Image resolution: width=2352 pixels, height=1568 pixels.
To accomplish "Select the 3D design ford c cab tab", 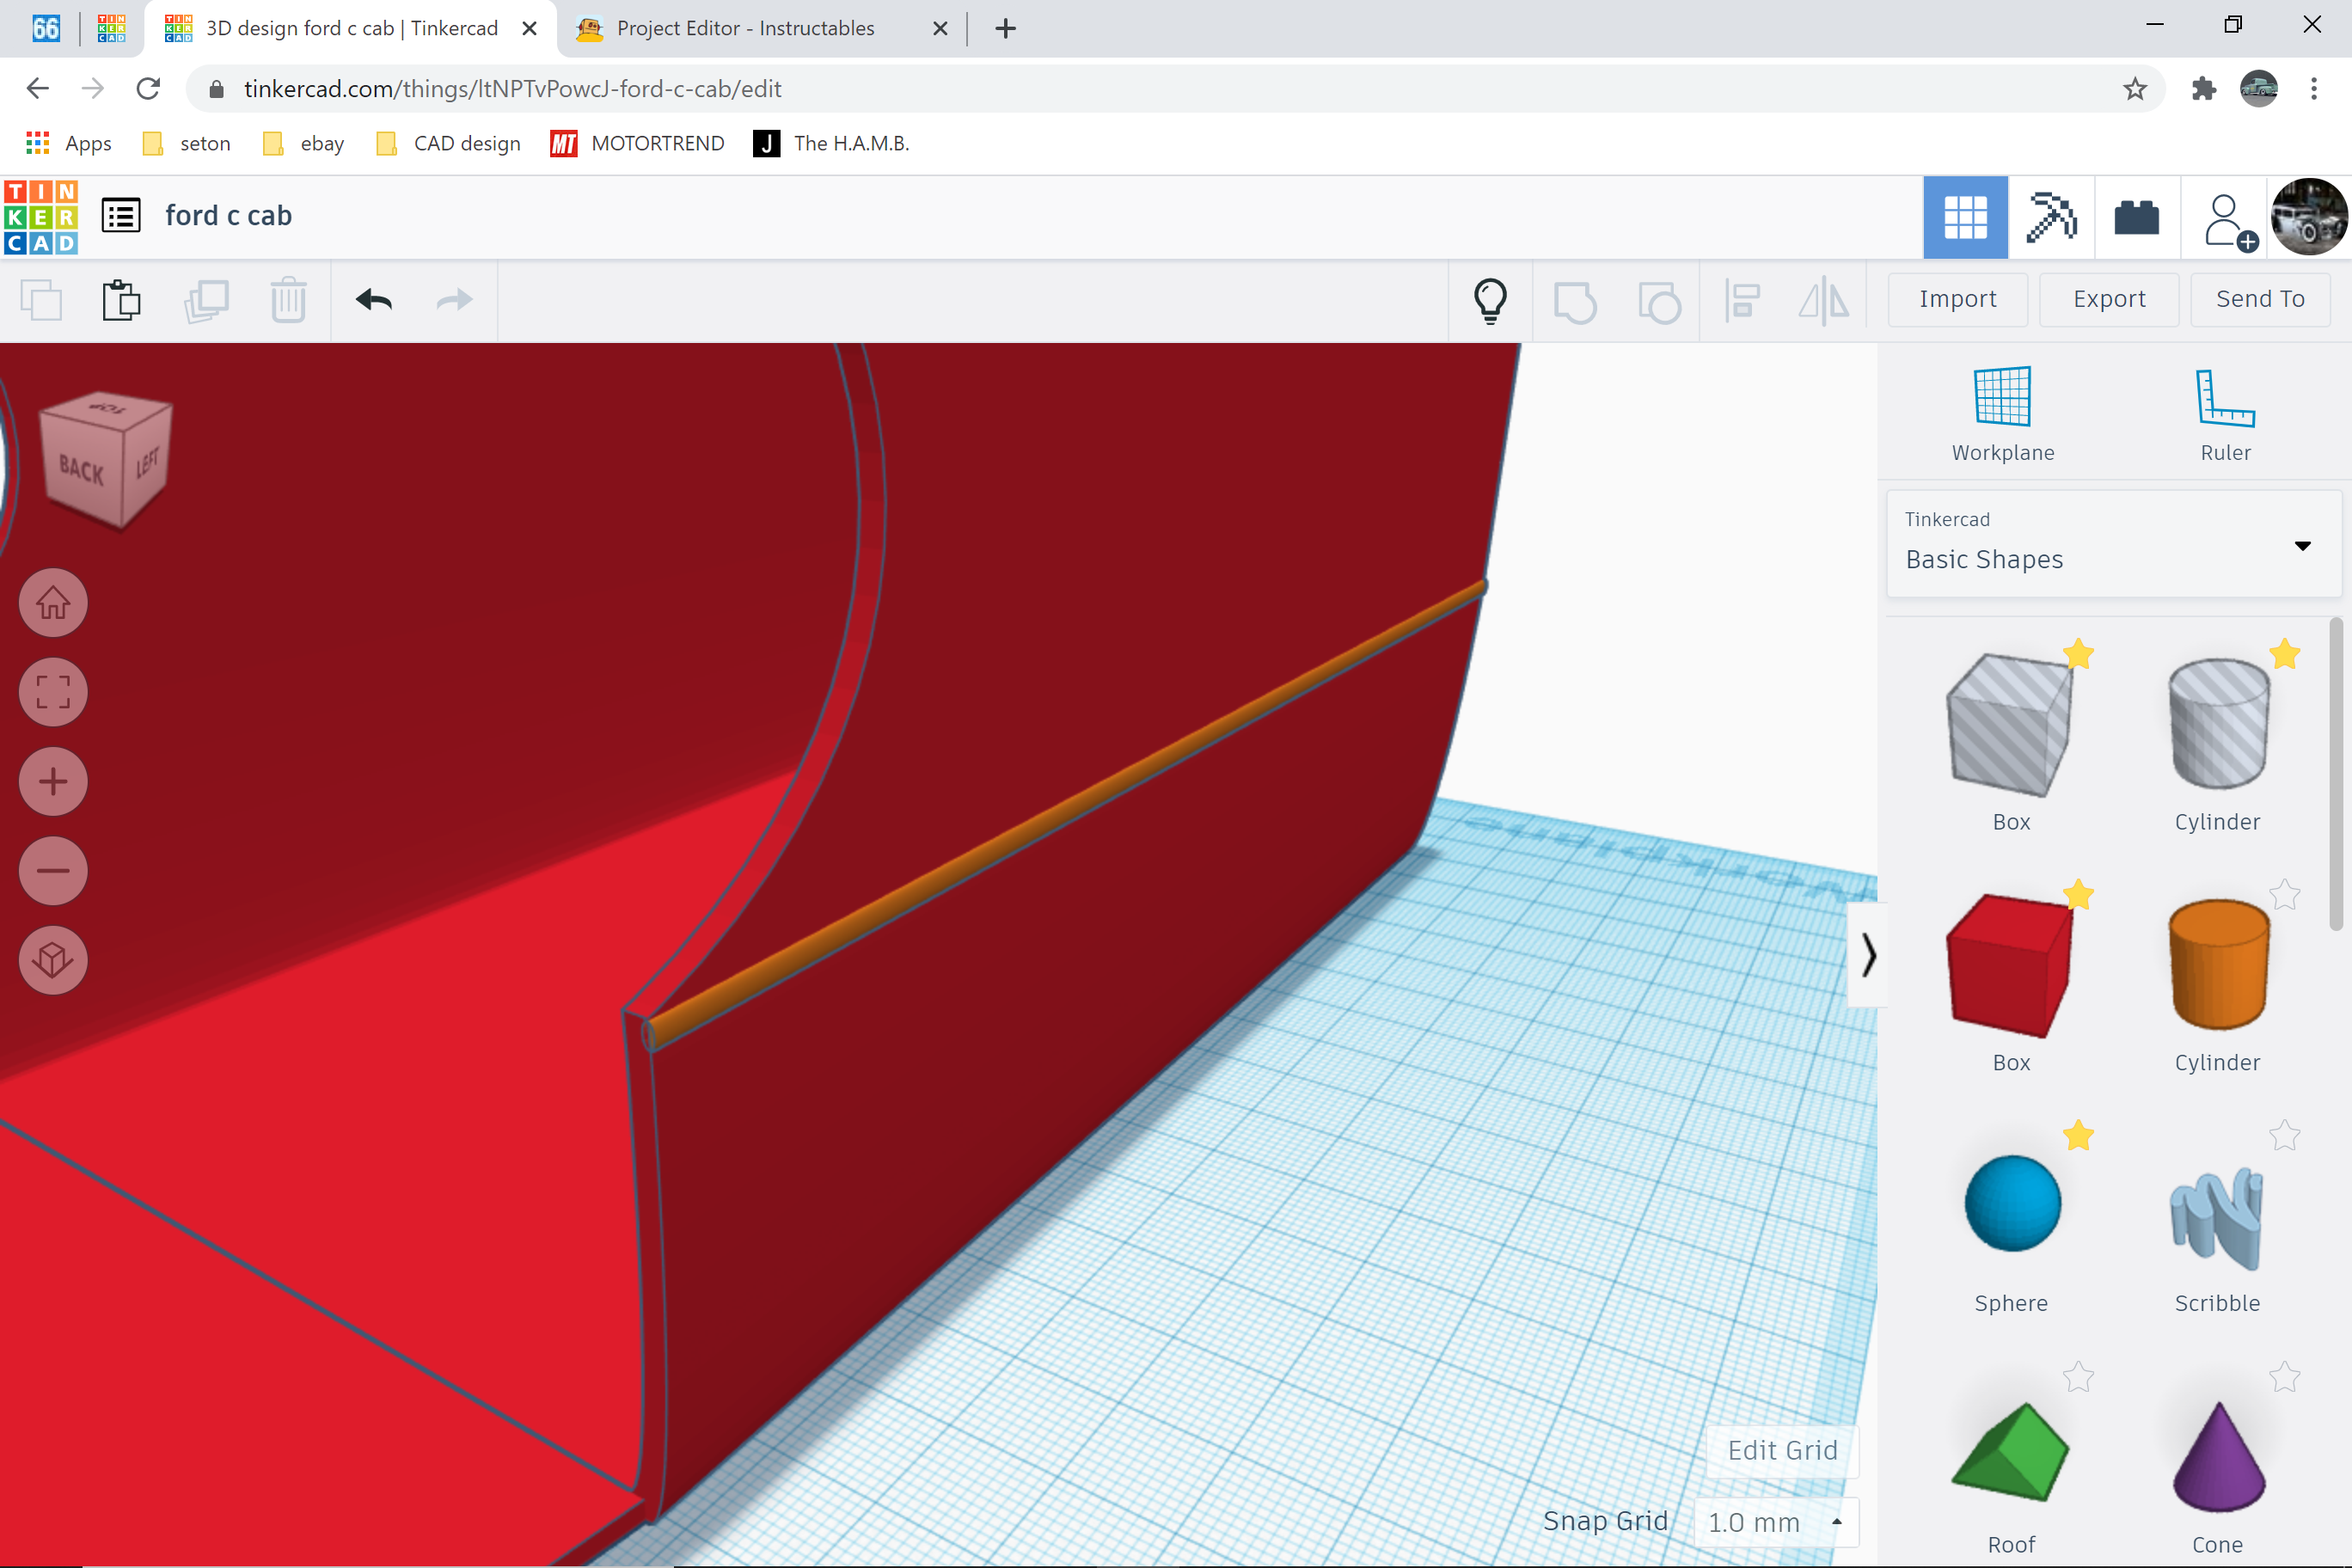I will click(x=350, y=28).
